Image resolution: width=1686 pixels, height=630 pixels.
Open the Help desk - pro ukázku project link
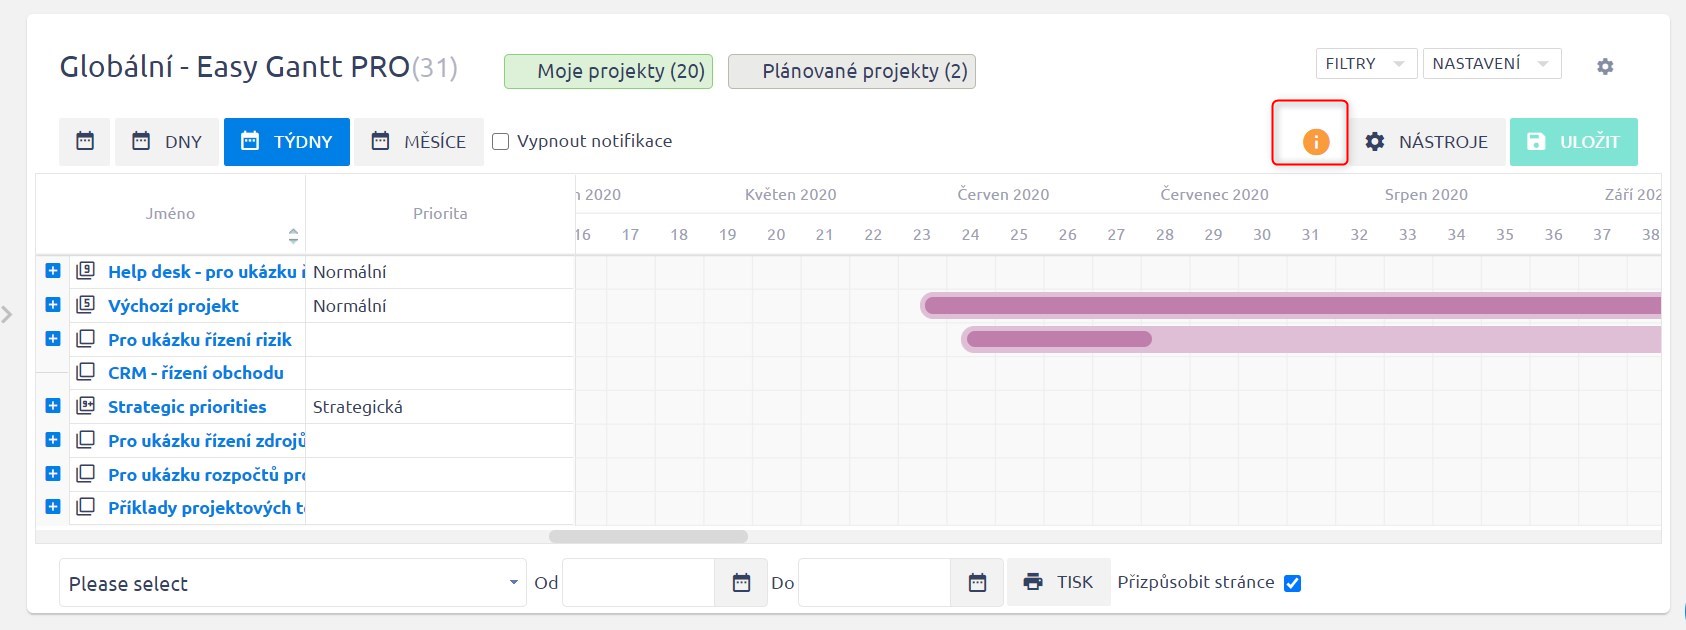pyautogui.click(x=206, y=272)
